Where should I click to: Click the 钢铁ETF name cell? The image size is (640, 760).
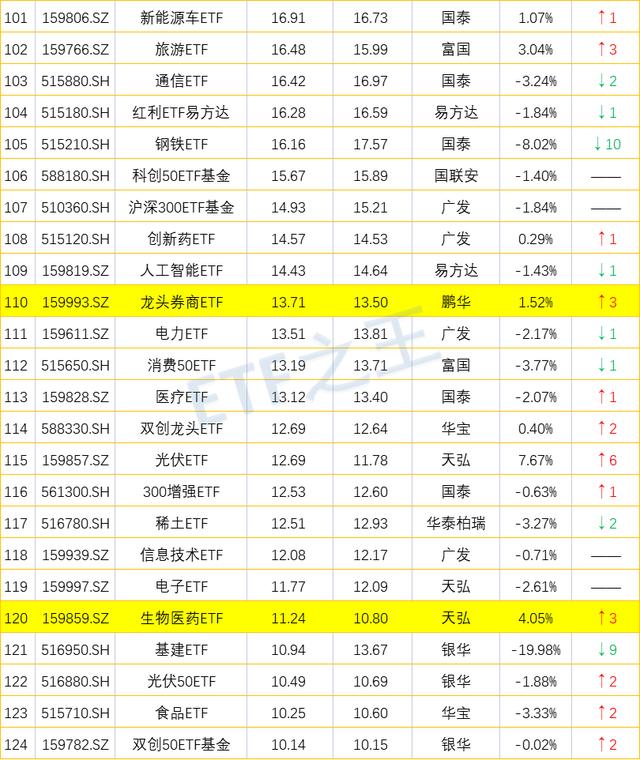181,144
